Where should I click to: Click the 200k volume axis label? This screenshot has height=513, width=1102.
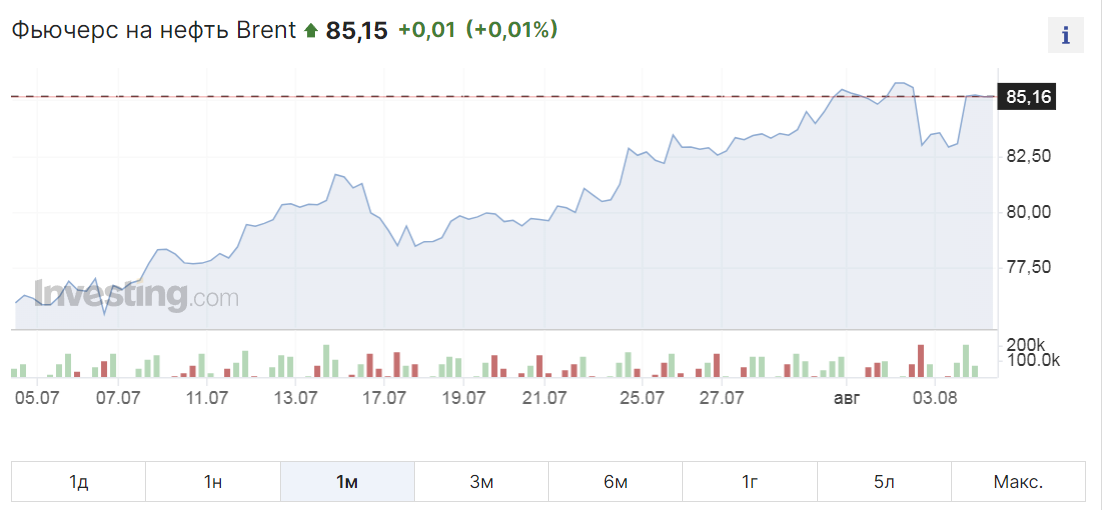pos(1028,346)
